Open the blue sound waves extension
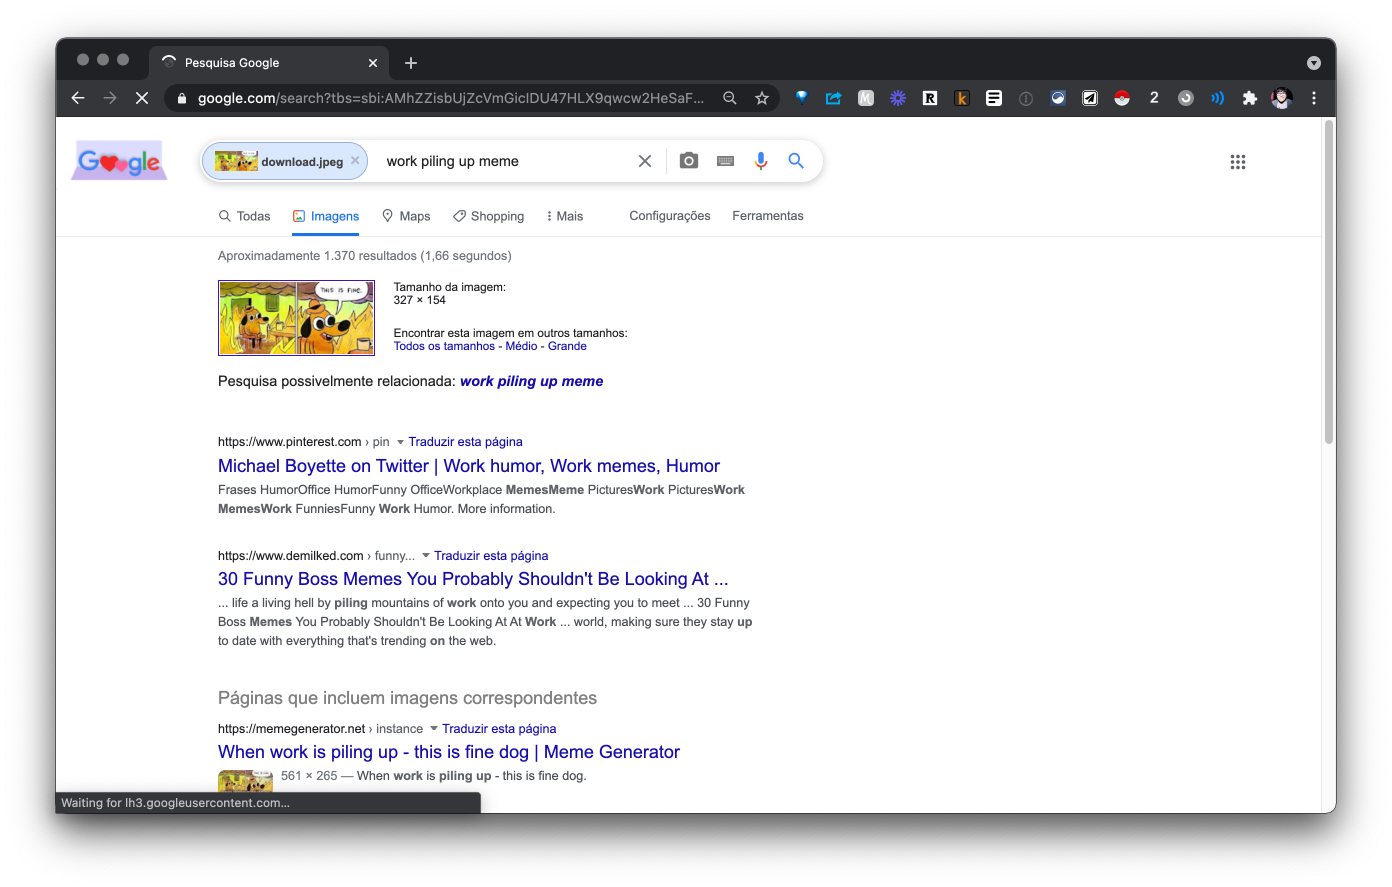This screenshot has width=1392, height=887. coord(1218,98)
